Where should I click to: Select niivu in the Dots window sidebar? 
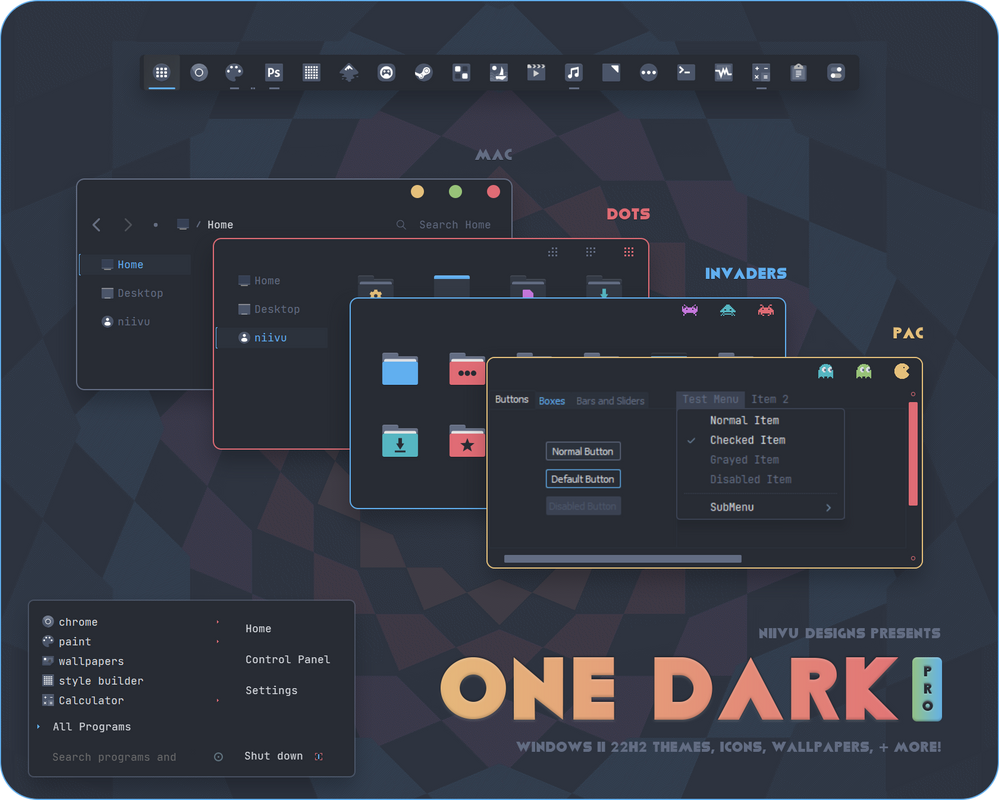pyautogui.click(x=272, y=338)
